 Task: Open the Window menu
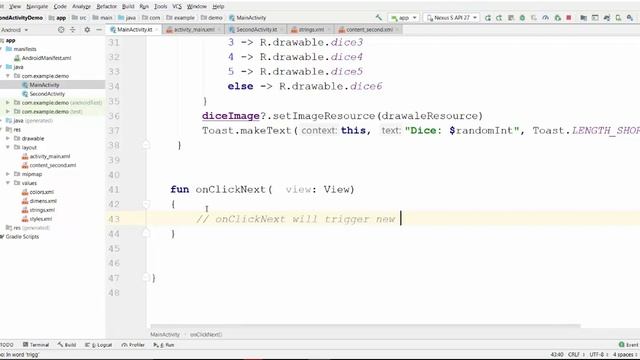tap(196, 7)
